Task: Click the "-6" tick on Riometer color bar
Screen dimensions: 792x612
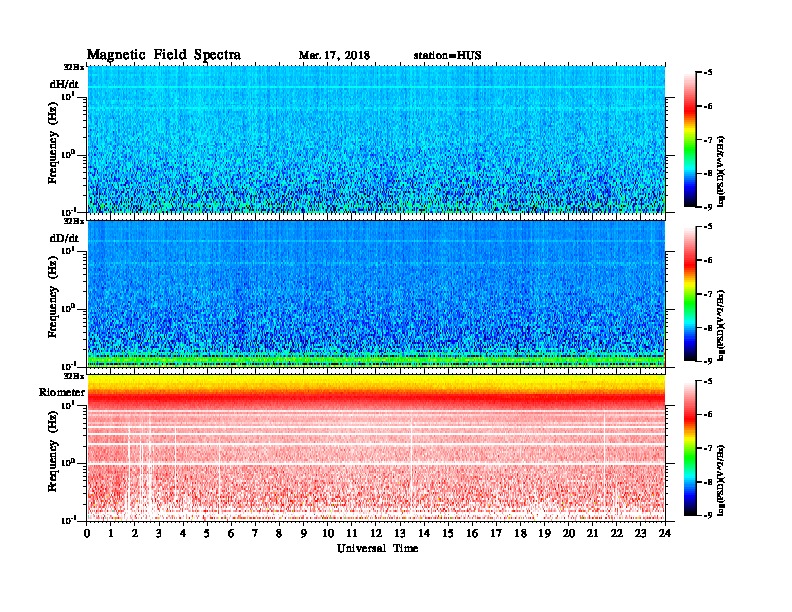Action: pos(708,415)
